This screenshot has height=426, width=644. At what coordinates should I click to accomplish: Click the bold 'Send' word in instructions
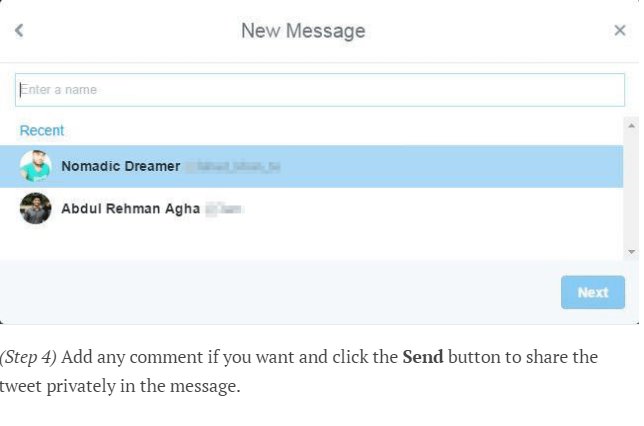[x=423, y=357]
